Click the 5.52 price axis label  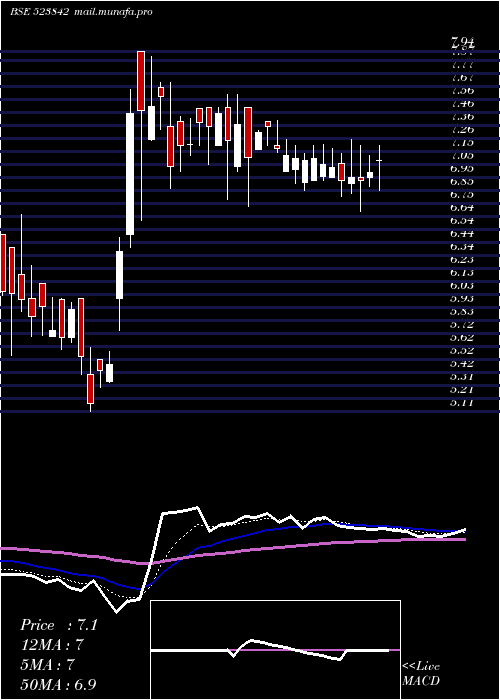click(x=462, y=350)
